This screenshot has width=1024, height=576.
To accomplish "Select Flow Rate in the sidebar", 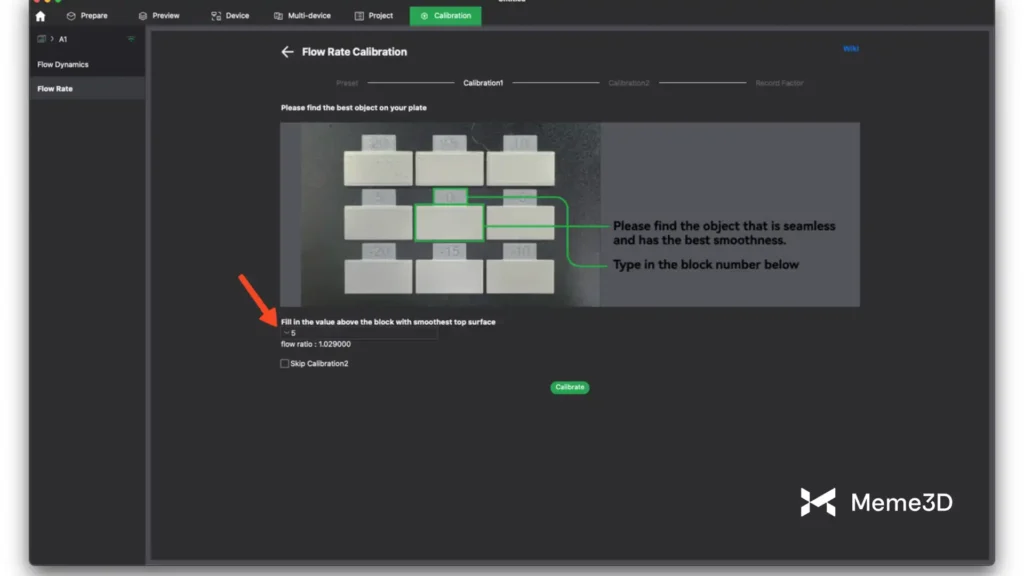I will pos(55,89).
